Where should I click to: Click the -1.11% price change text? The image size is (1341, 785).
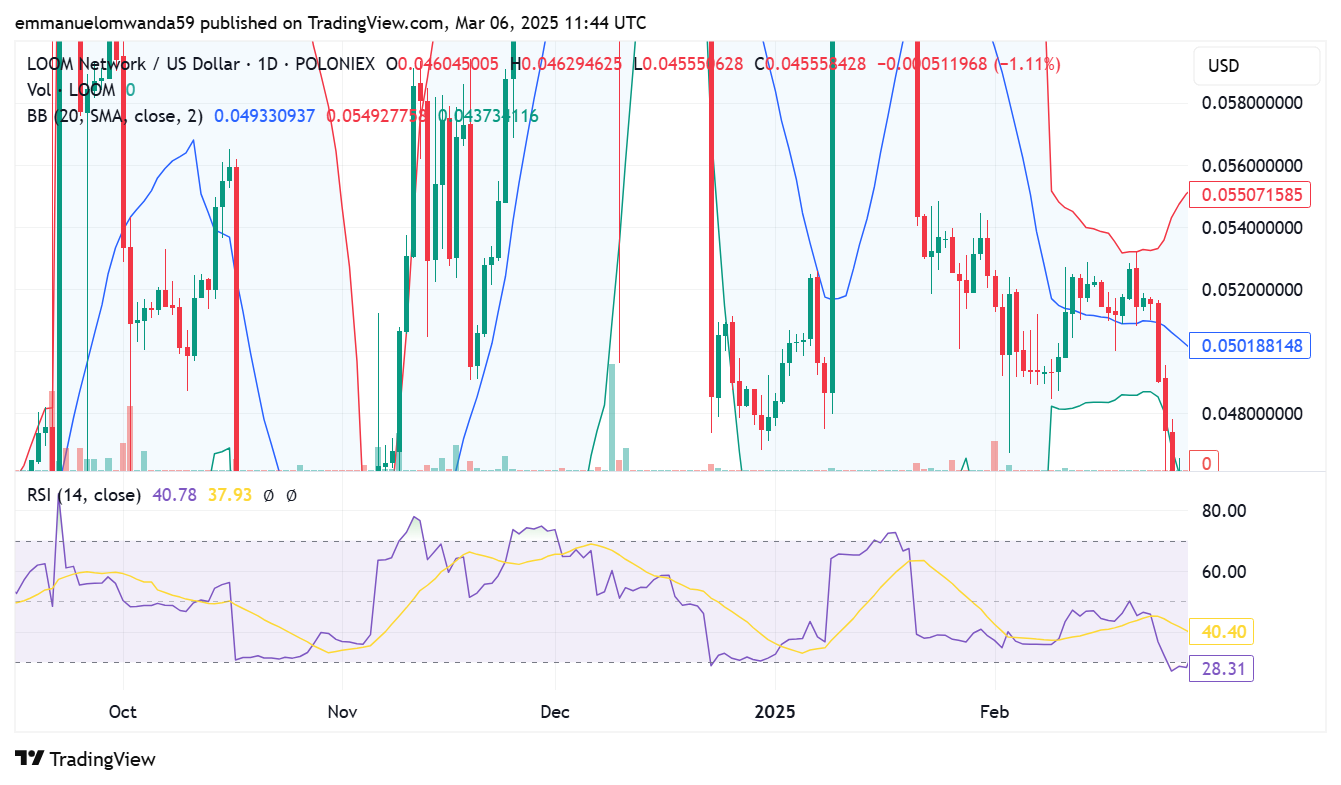[1028, 64]
